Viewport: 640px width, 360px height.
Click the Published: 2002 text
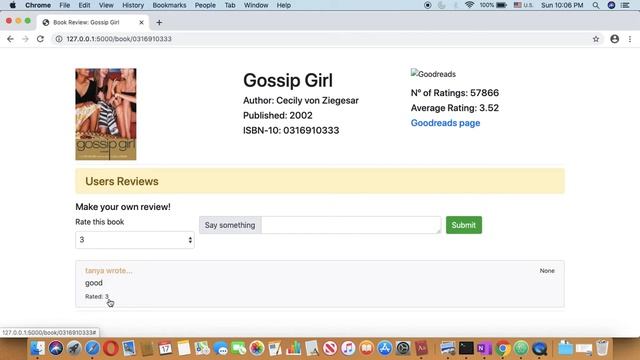point(278,116)
